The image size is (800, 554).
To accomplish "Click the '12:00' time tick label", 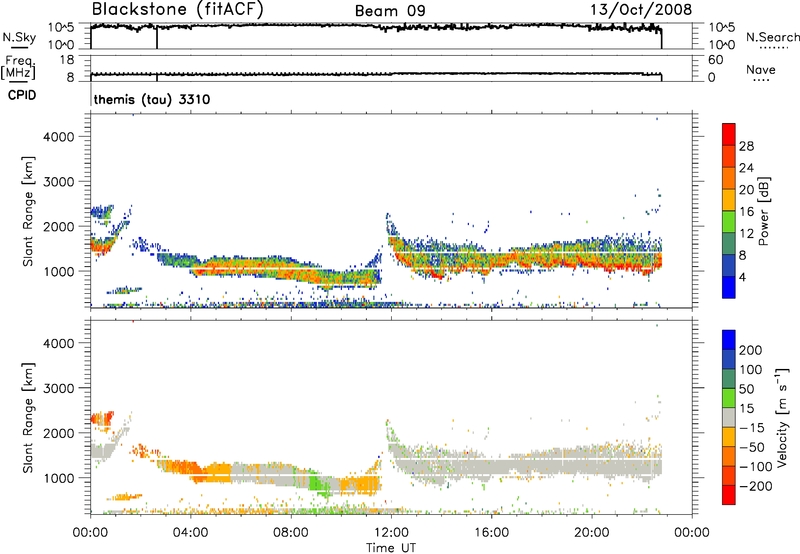I will pyautogui.click(x=391, y=533).
